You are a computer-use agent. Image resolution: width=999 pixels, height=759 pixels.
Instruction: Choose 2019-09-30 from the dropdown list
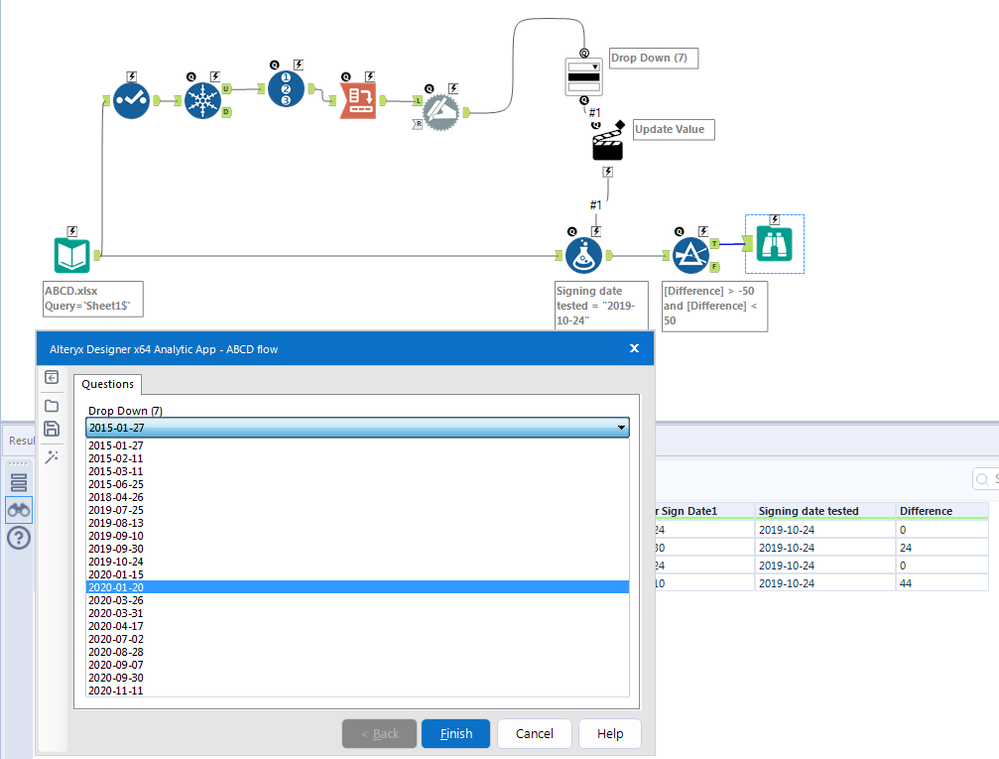[357, 549]
